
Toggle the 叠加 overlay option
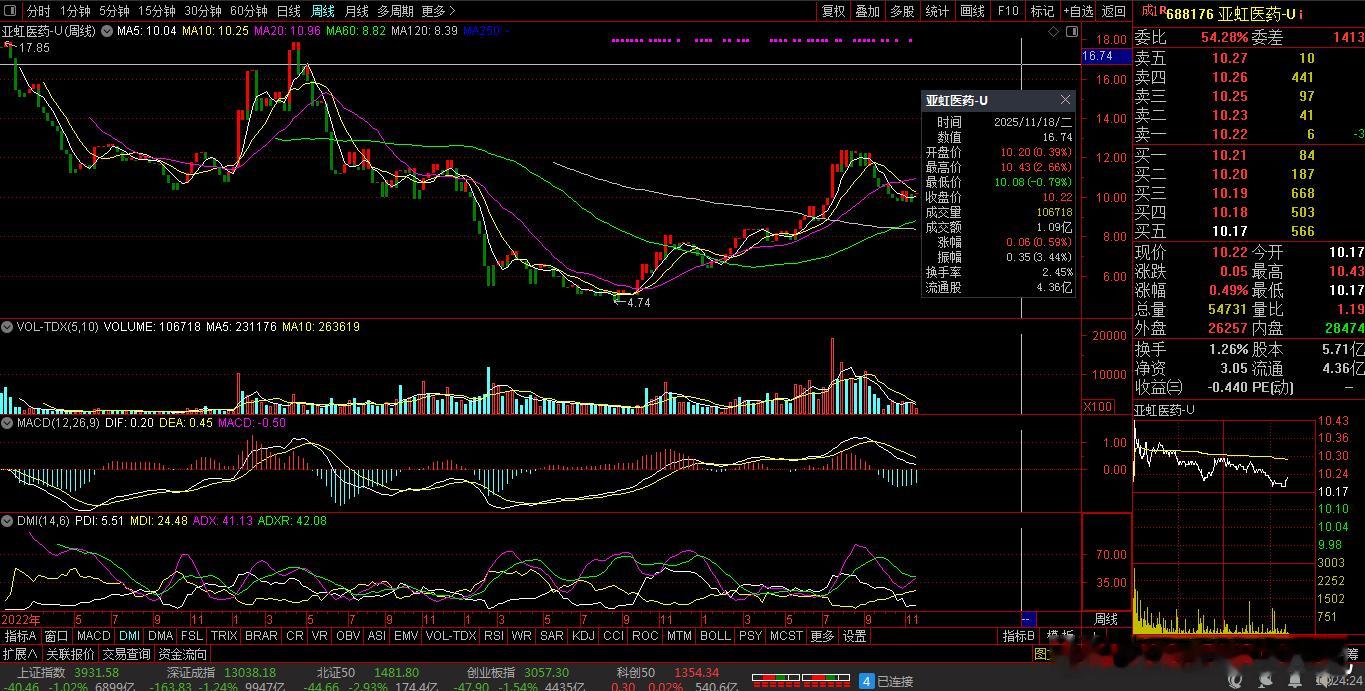[x=867, y=11]
